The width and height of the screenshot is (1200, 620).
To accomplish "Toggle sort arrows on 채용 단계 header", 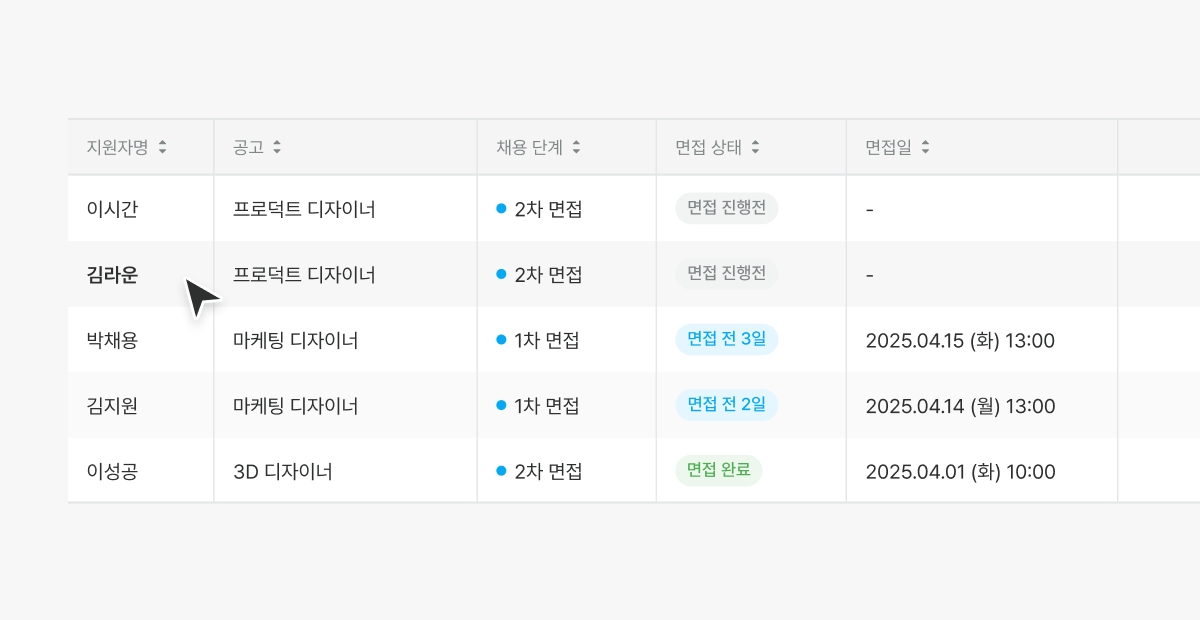I will click(x=576, y=148).
